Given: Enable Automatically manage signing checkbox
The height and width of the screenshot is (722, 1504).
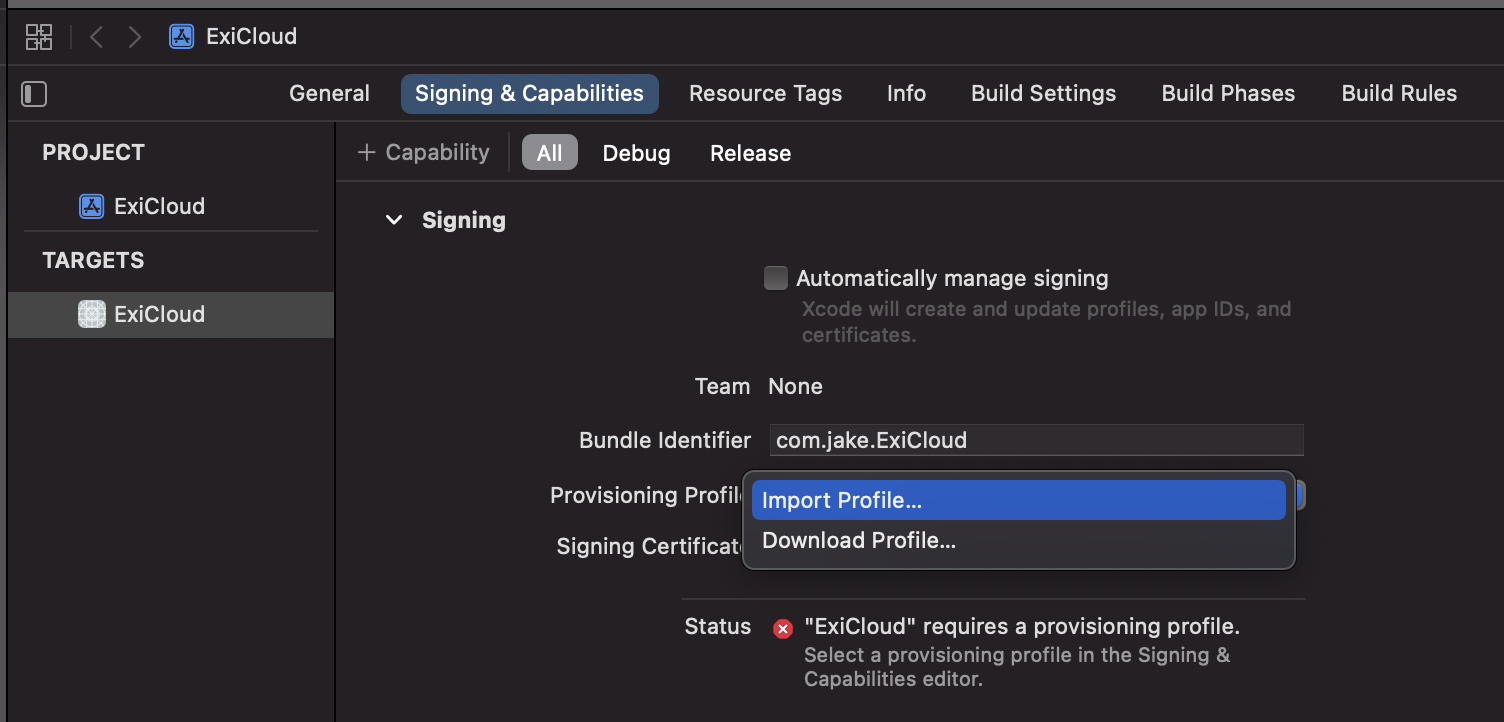Looking at the screenshot, I should coord(776,278).
